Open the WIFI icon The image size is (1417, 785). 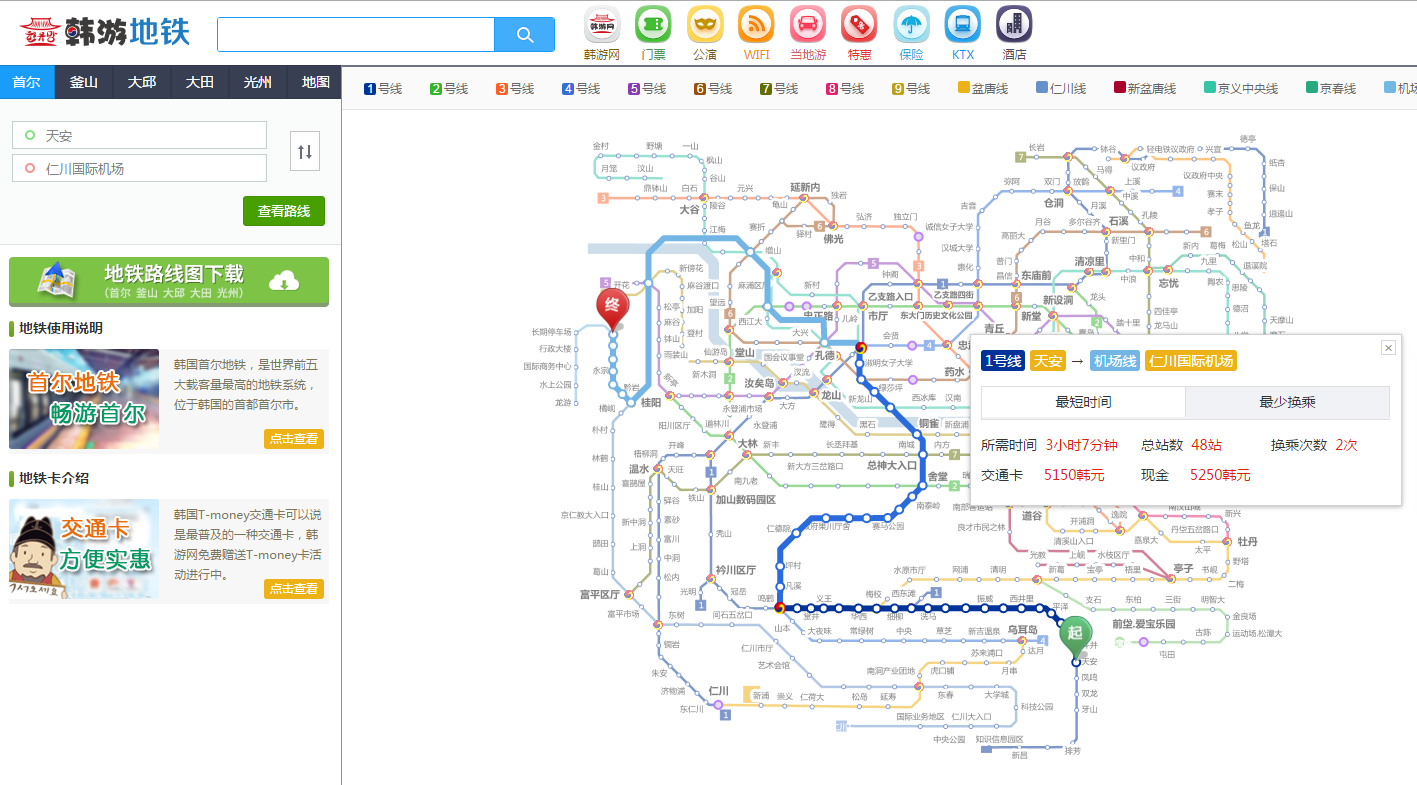[756, 33]
